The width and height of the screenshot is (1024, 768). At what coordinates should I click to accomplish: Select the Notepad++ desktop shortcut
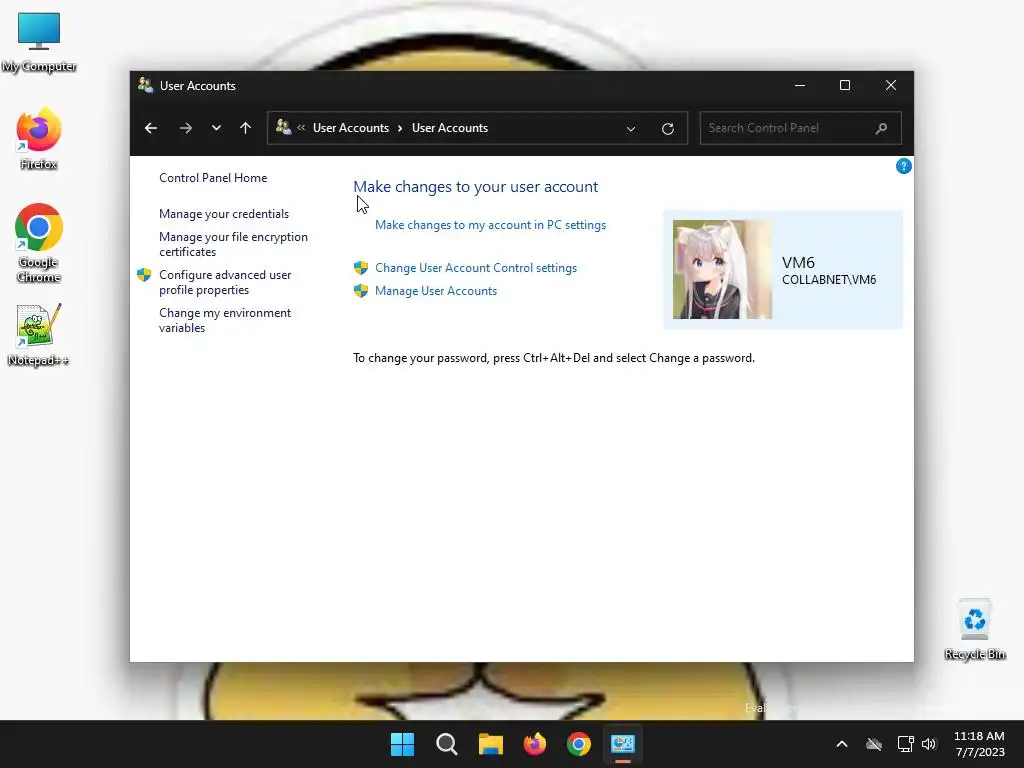[38, 335]
